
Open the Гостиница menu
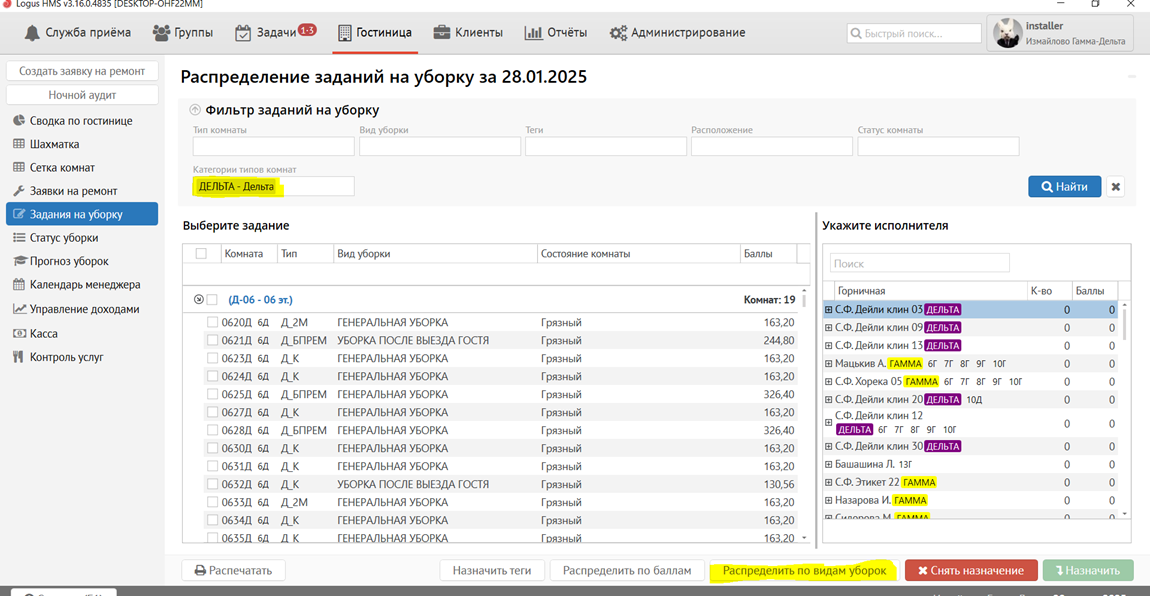point(374,33)
